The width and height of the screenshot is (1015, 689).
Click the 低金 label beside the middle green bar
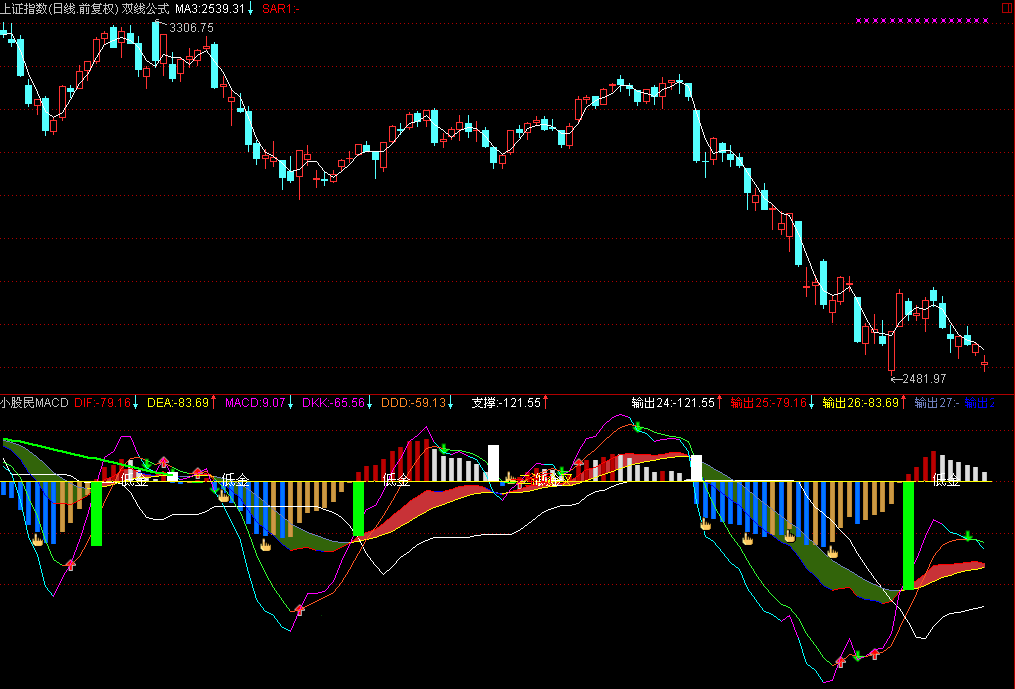pos(396,480)
